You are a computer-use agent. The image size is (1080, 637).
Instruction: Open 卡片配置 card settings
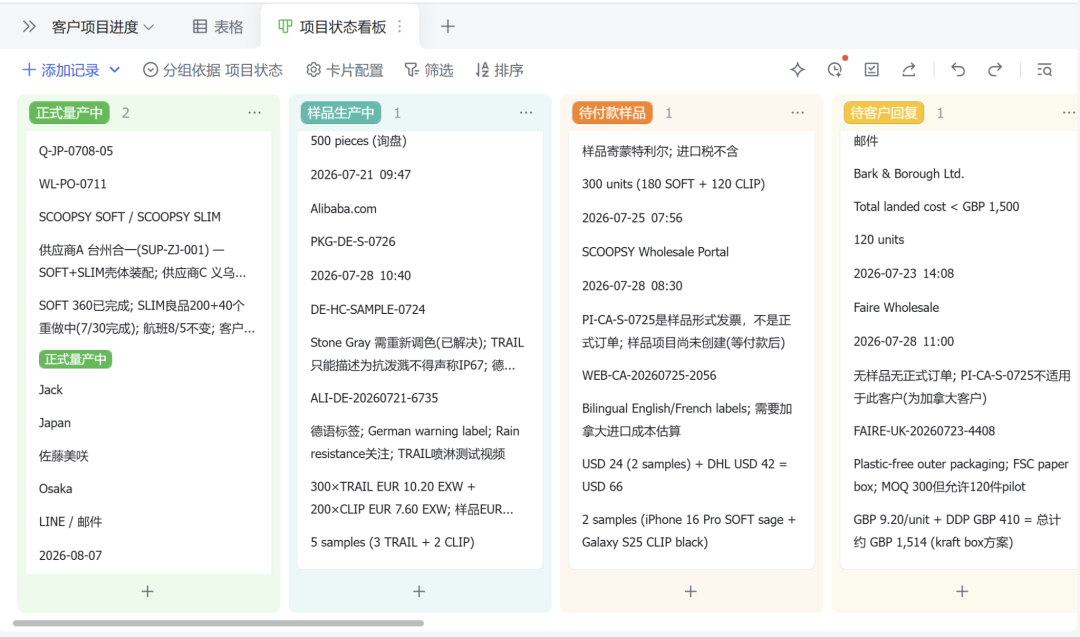pyautogui.click(x=344, y=70)
